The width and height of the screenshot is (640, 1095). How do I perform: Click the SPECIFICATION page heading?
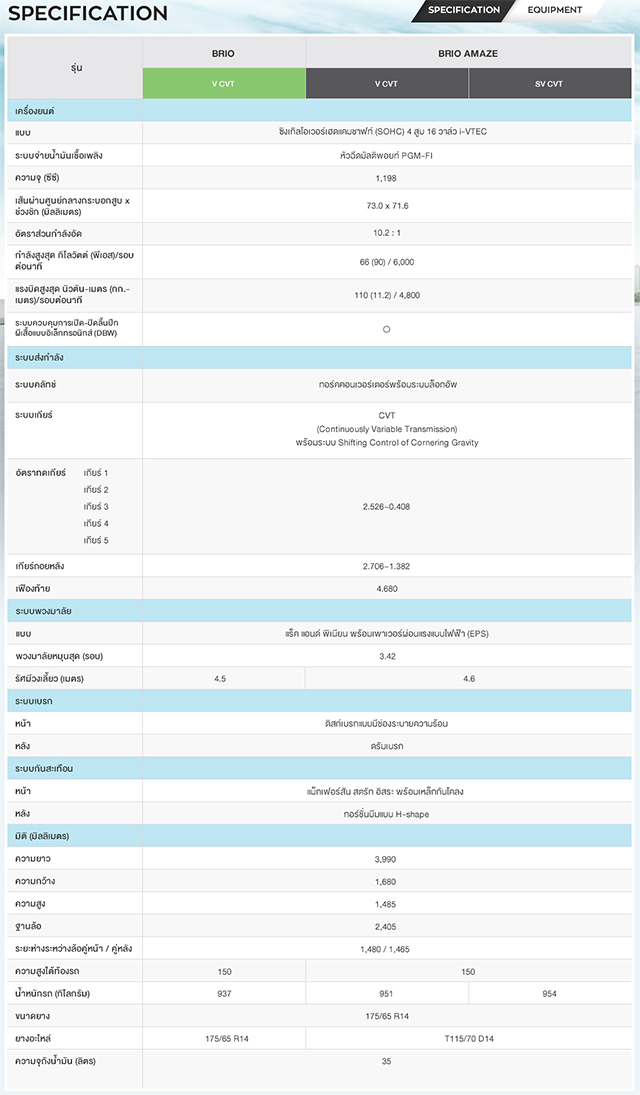click(x=88, y=13)
